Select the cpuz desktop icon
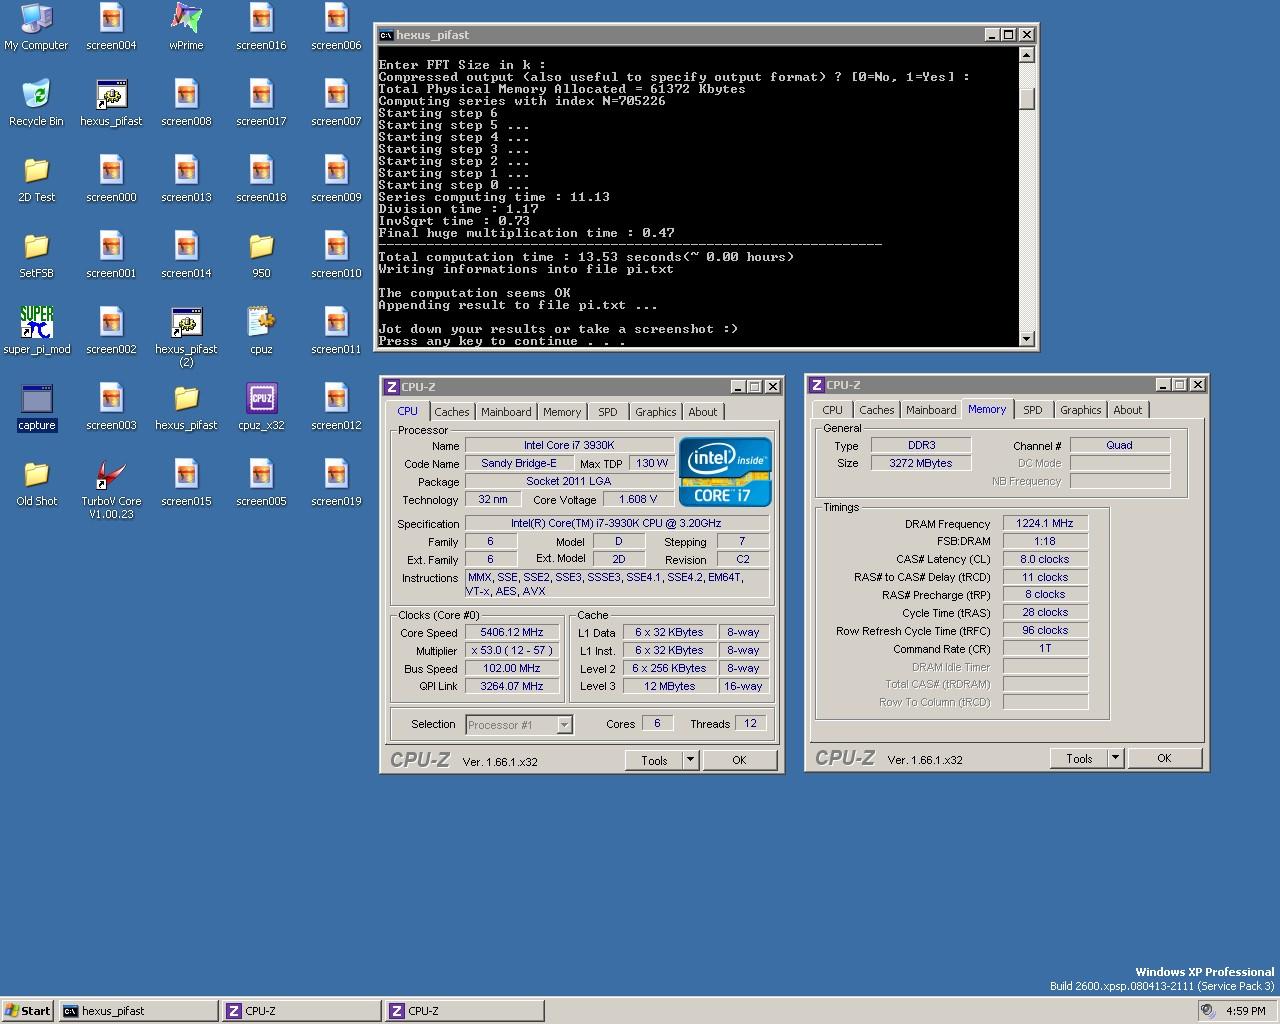Viewport: 1280px width, 1024px height. [261, 331]
